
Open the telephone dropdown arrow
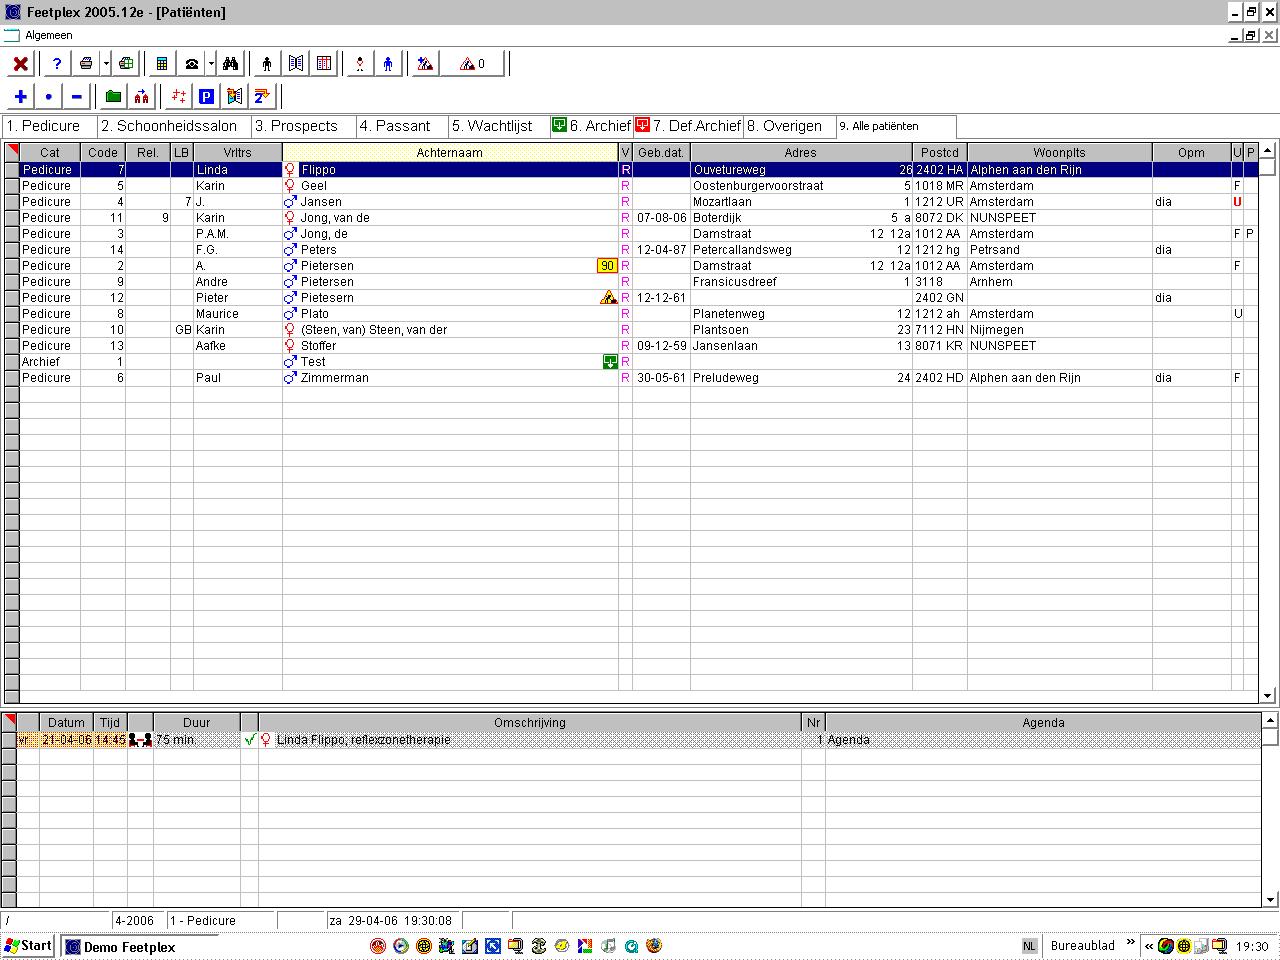pyautogui.click(x=211, y=64)
